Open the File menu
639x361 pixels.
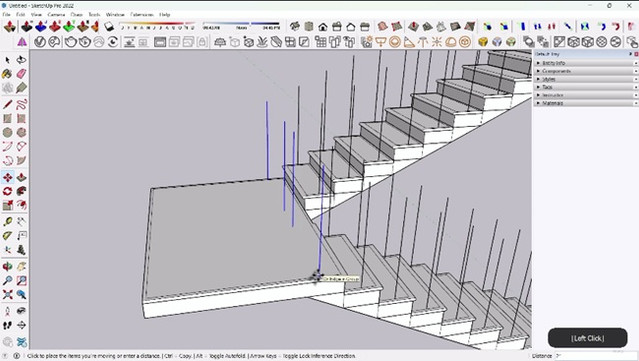[7, 14]
